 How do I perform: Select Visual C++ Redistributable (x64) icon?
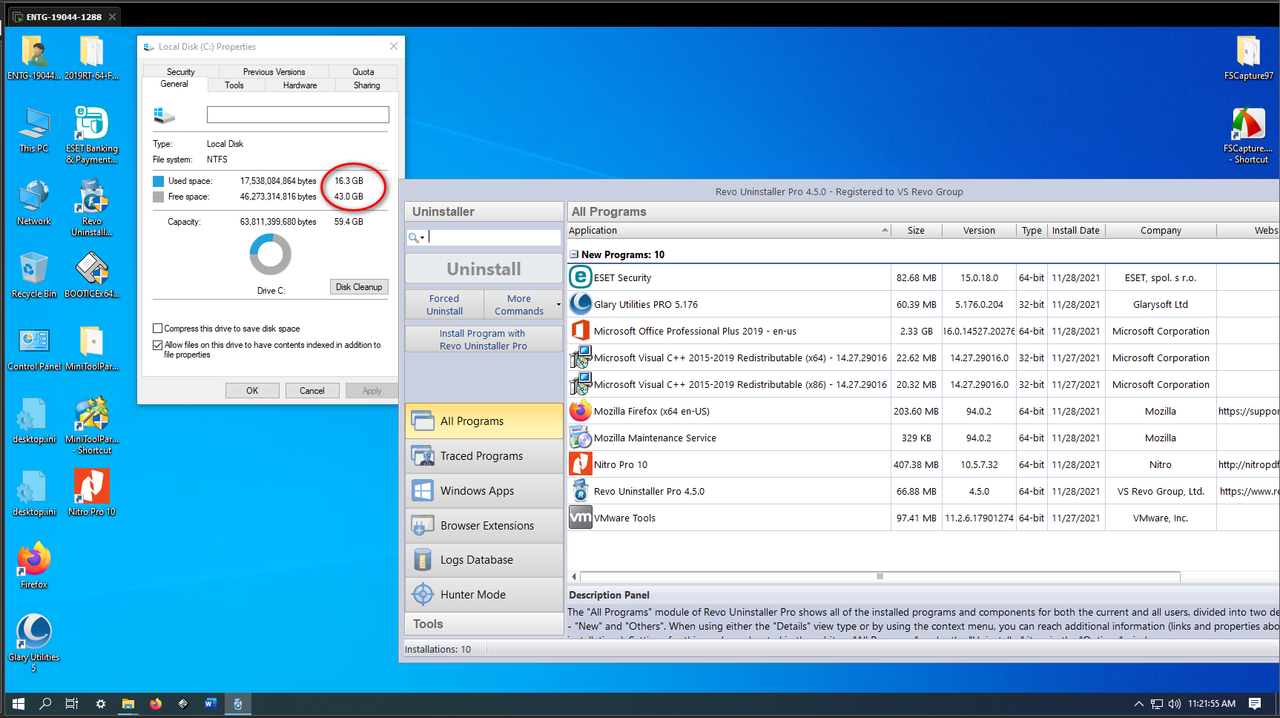[x=580, y=357]
